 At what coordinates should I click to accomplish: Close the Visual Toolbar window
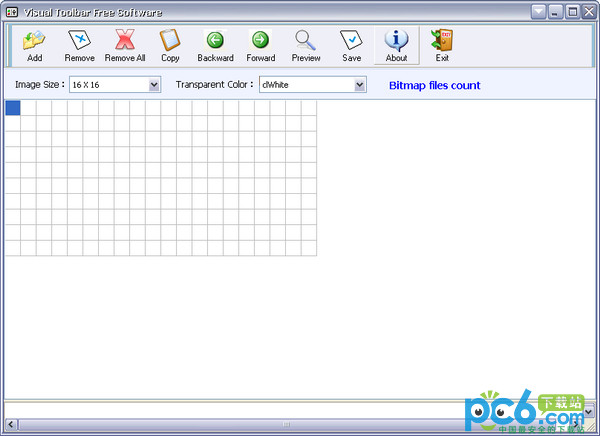click(x=589, y=12)
